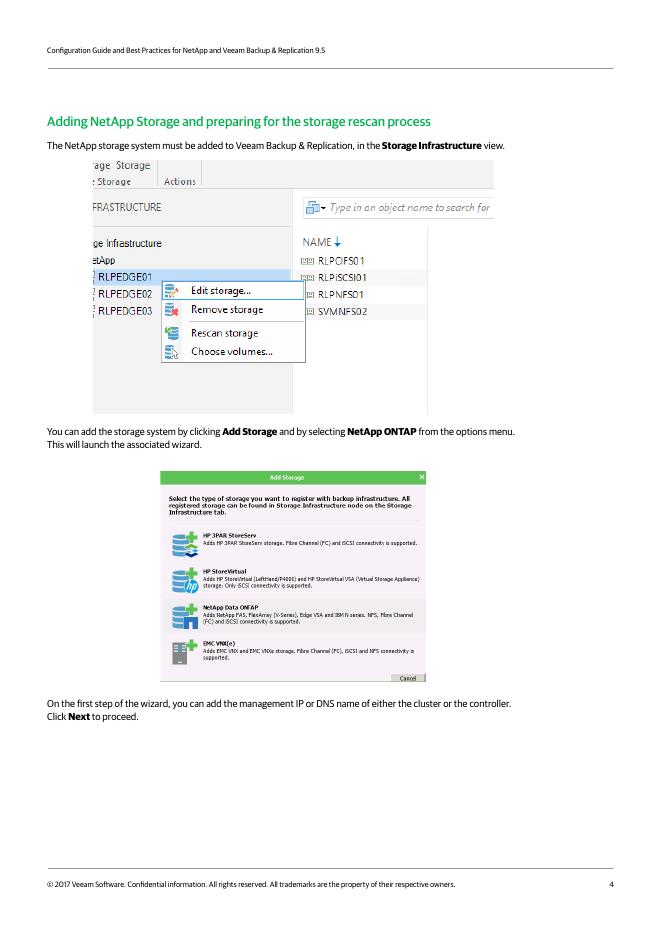Click the Storage ribbon label
Screen dimensions: 662x936
(x=133, y=165)
